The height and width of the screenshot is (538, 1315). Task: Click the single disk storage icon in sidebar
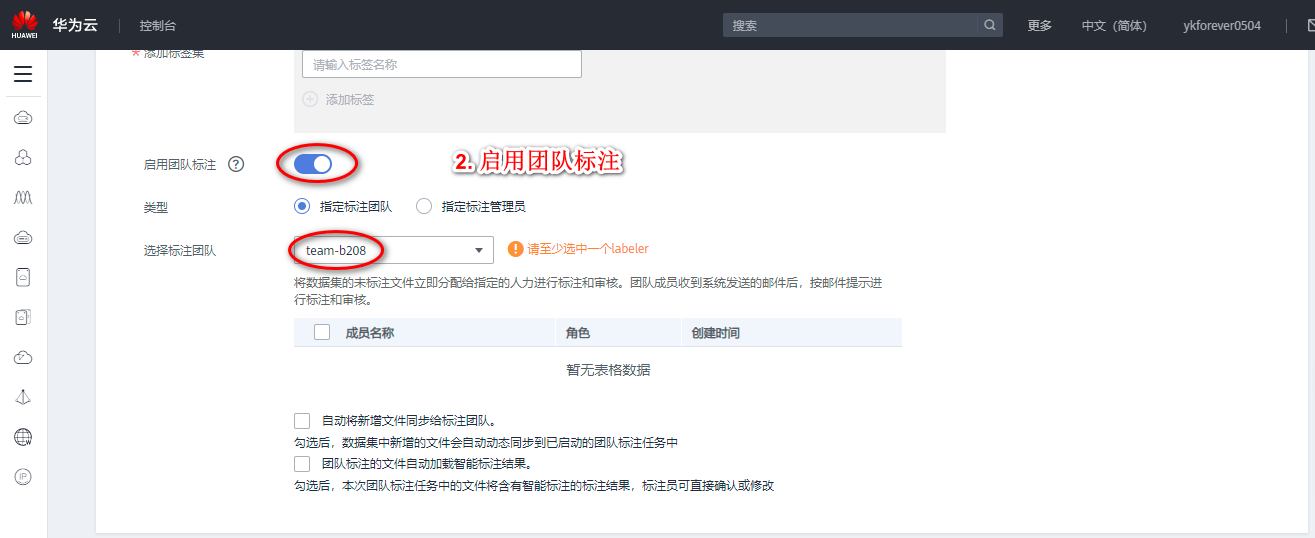[x=23, y=277]
